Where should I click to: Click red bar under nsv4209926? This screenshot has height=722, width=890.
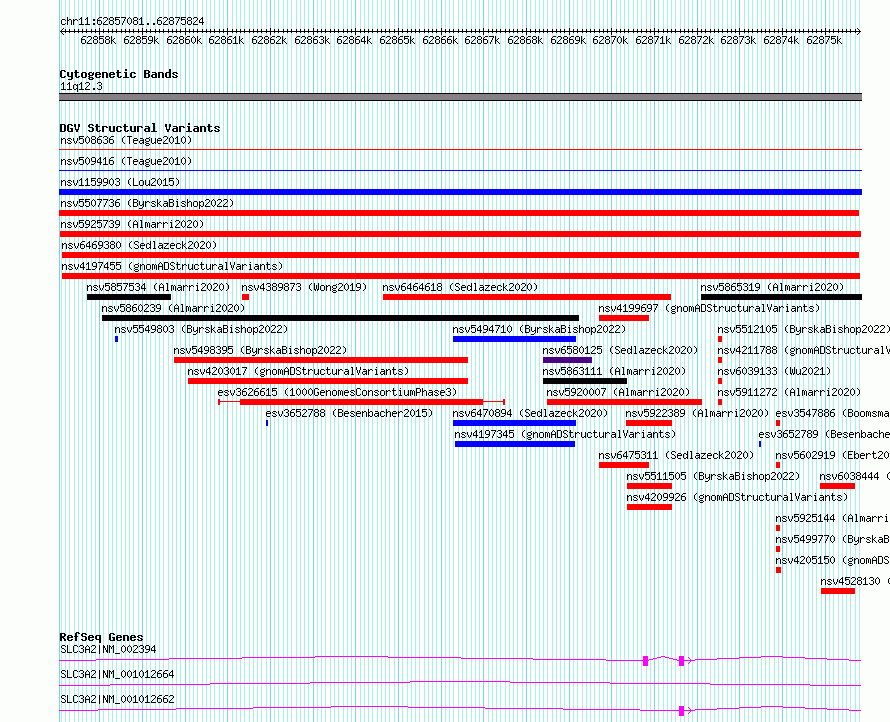(x=649, y=507)
